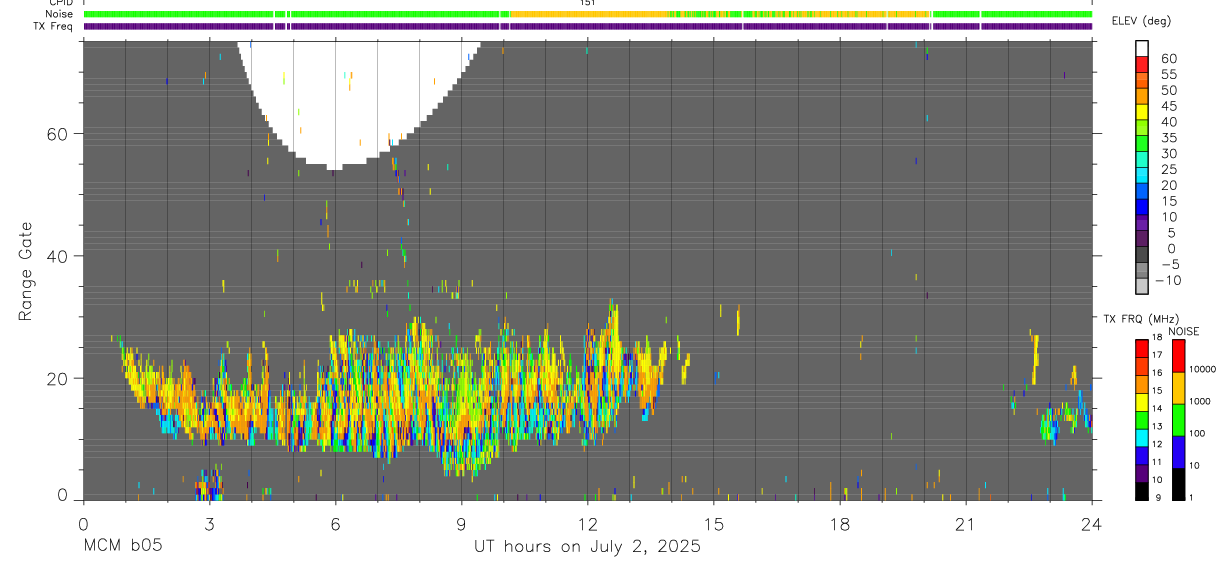1228x567 pixels.
Task: Click the '40' tick on the Range Gate axis
Action: coord(56,256)
